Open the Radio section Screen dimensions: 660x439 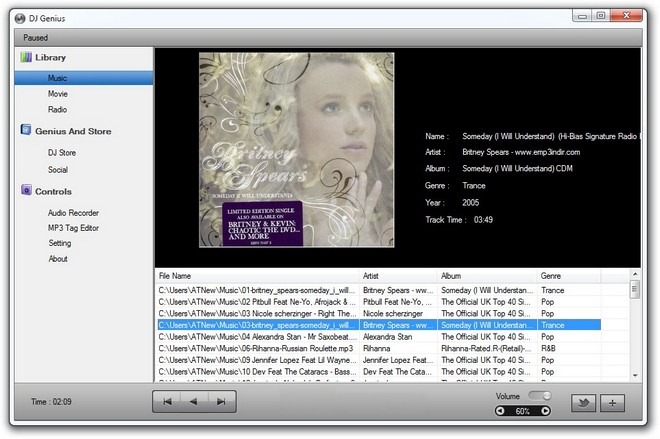pyautogui.click(x=57, y=109)
